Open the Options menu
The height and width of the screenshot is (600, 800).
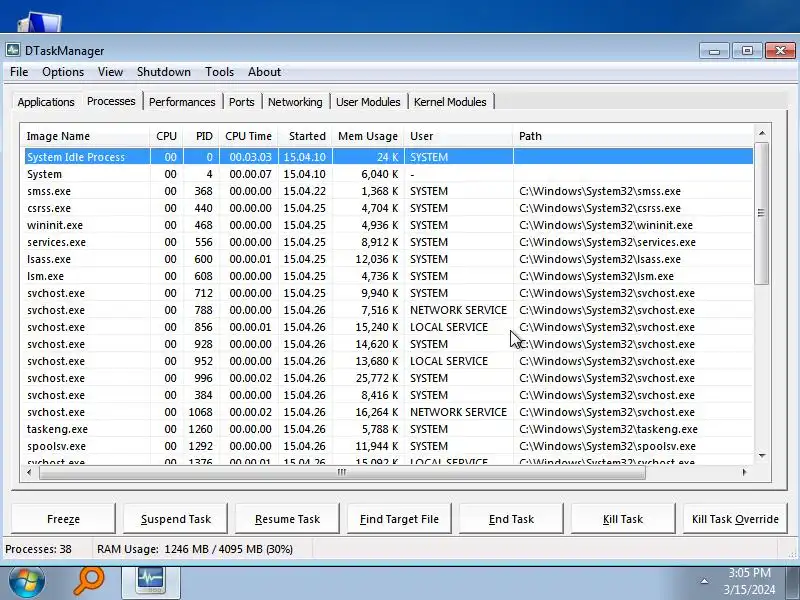click(x=63, y=72)
